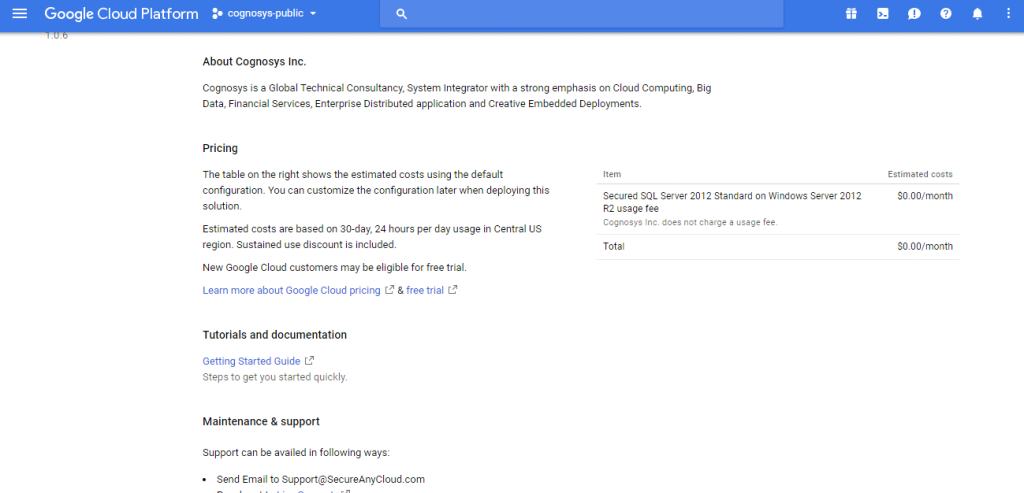Click the Item column header
The image size is (1024, 493).
point(612,174)
